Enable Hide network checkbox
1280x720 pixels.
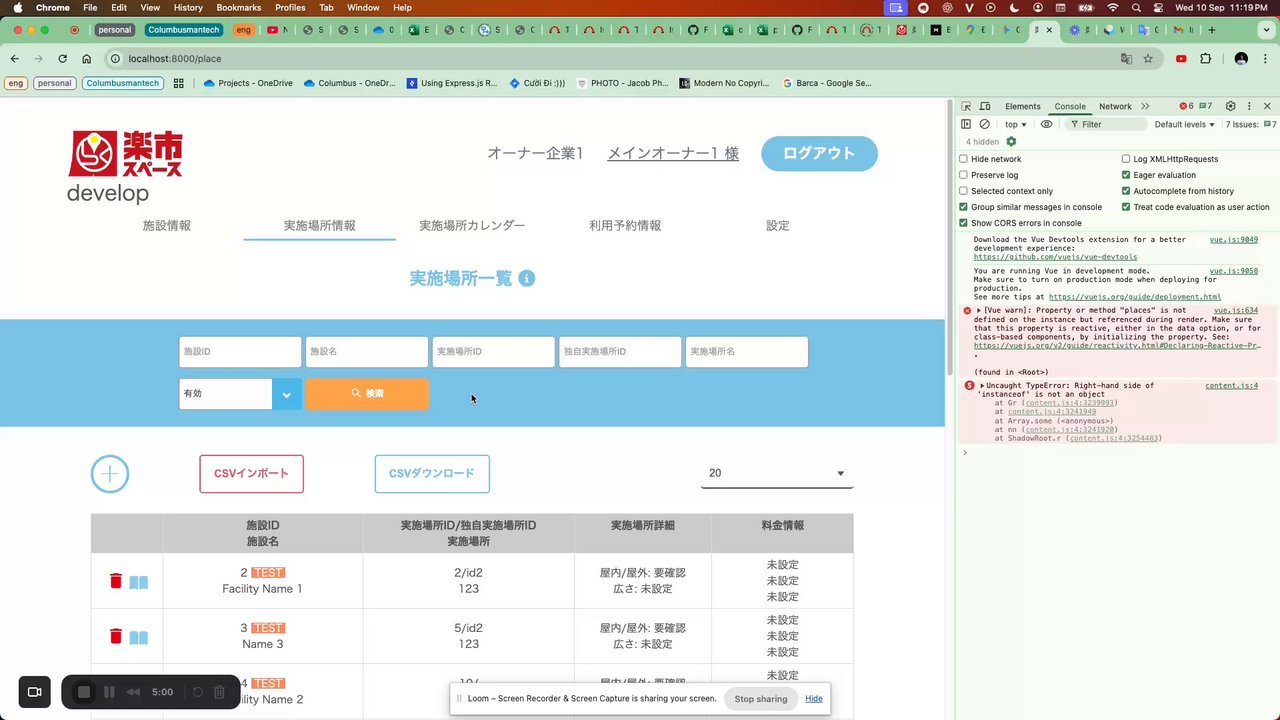point(964,159)
